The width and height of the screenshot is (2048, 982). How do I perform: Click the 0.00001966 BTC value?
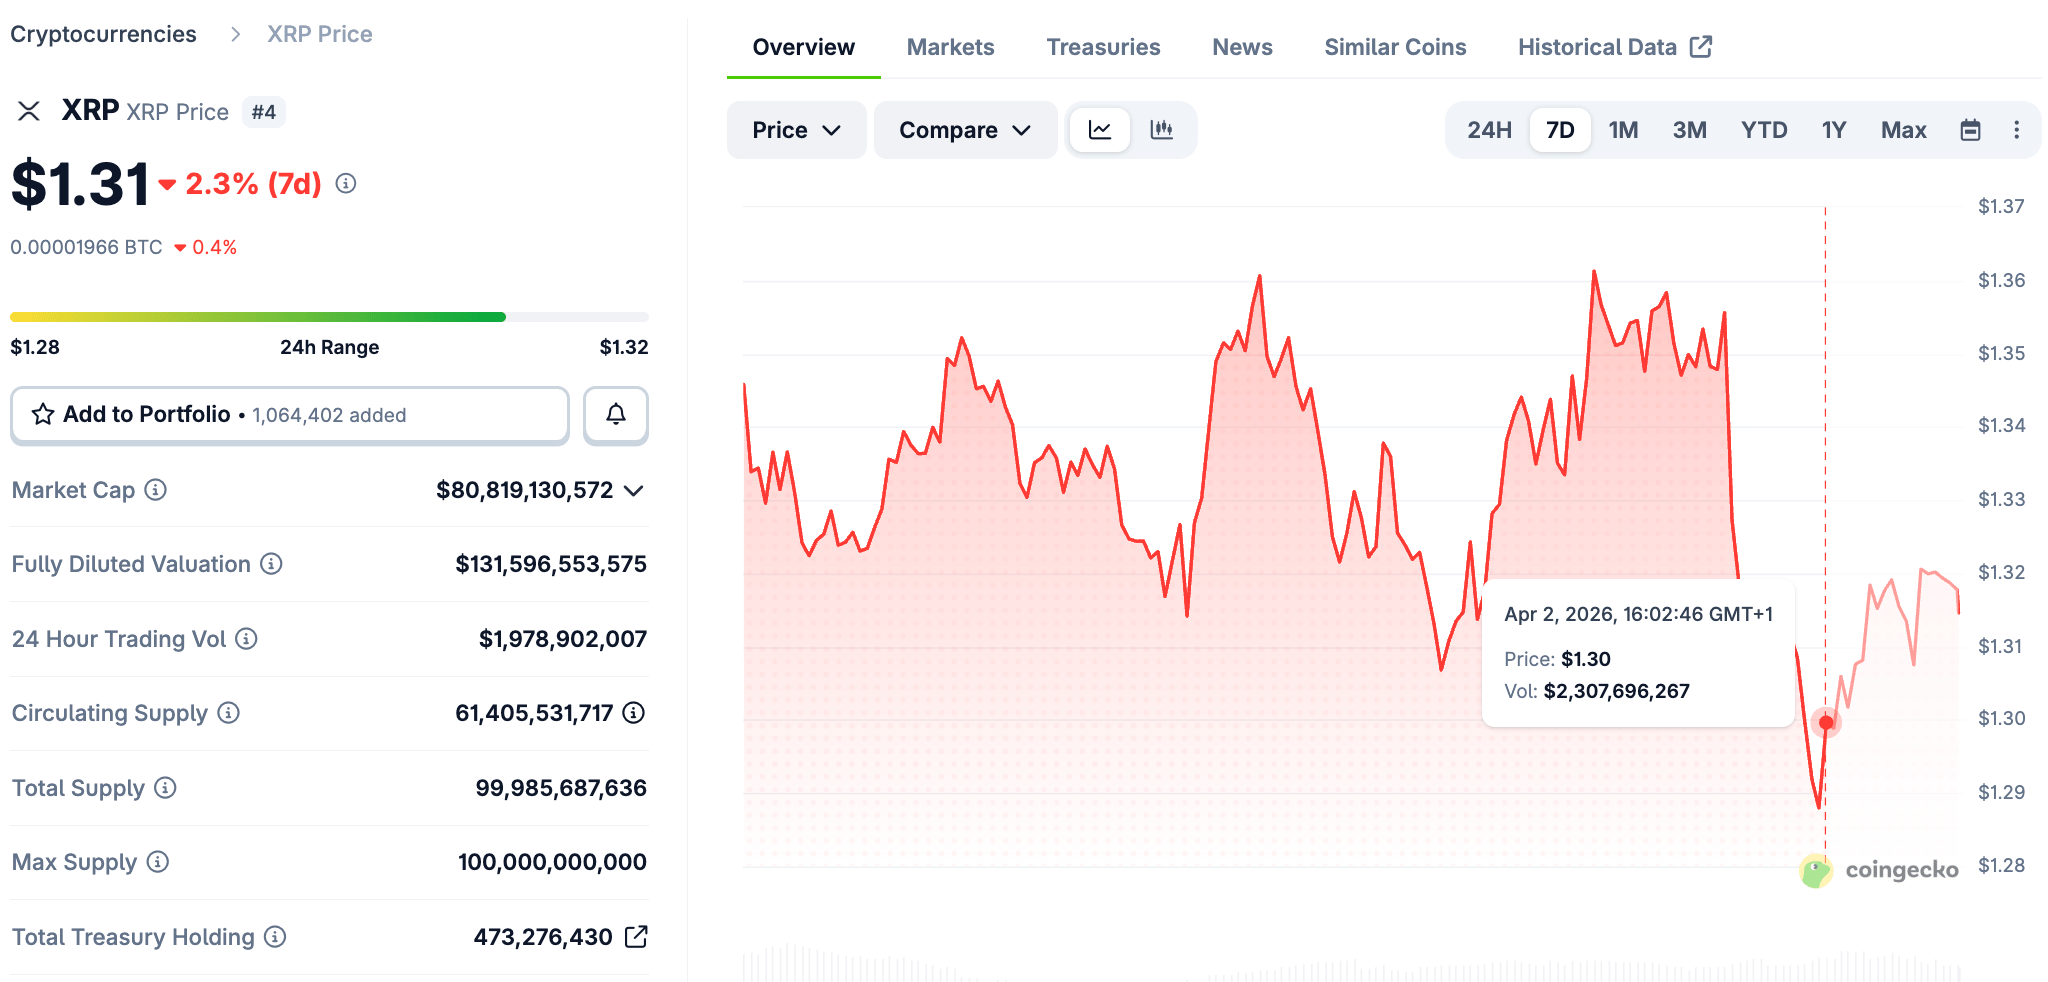(x=86, y=247)
